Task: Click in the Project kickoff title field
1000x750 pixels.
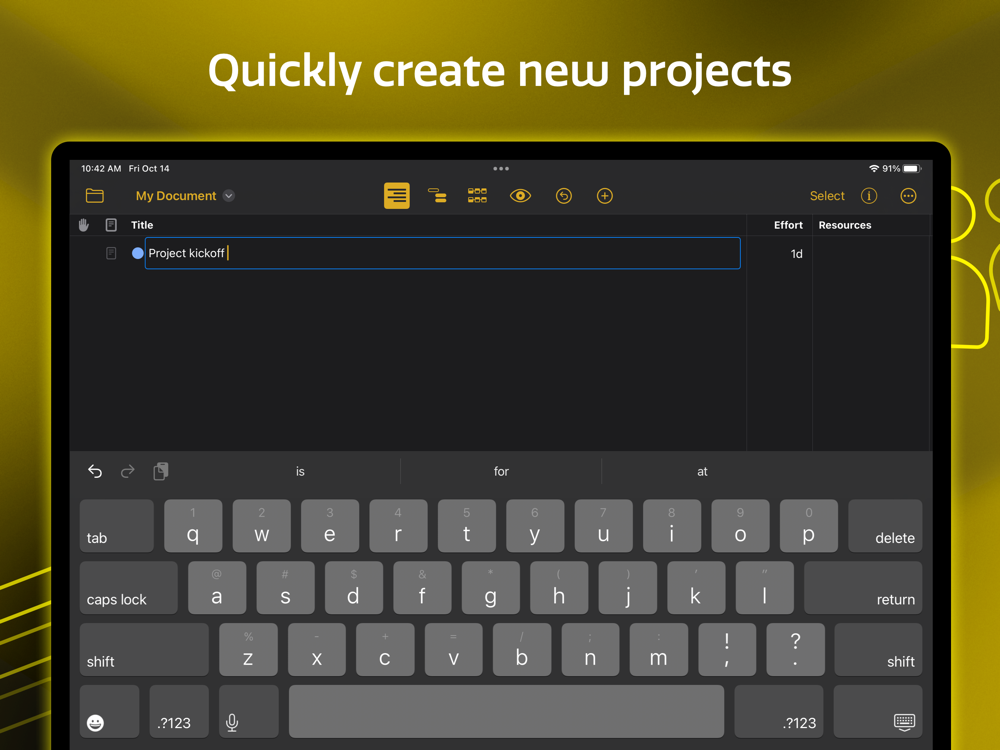Action: tap(443, 253)
